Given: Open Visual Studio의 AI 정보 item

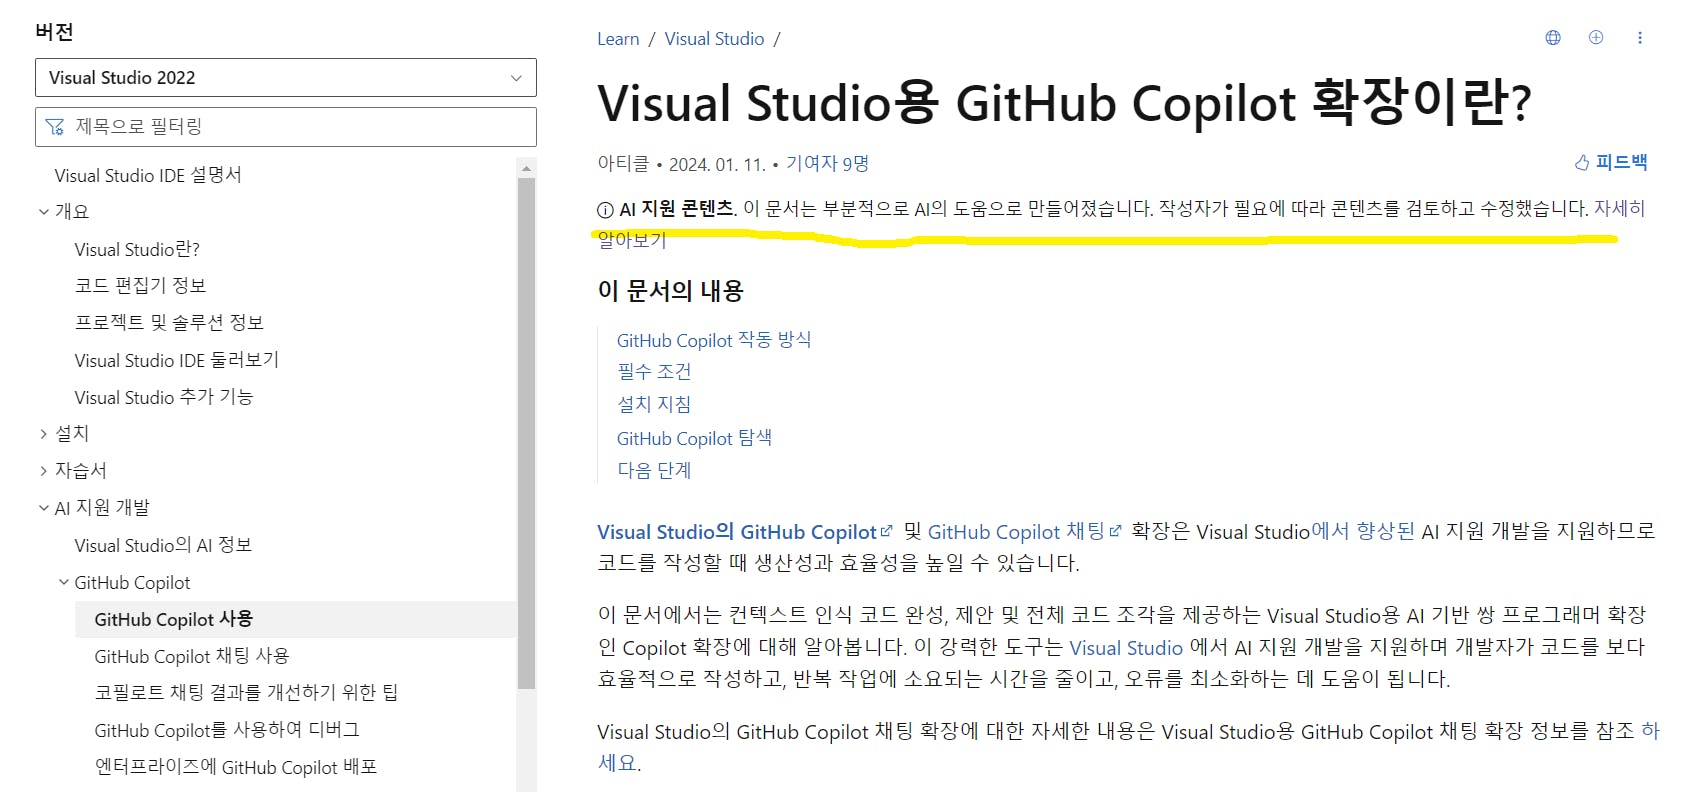Looking at the screenshot, I should coord(163,545).
